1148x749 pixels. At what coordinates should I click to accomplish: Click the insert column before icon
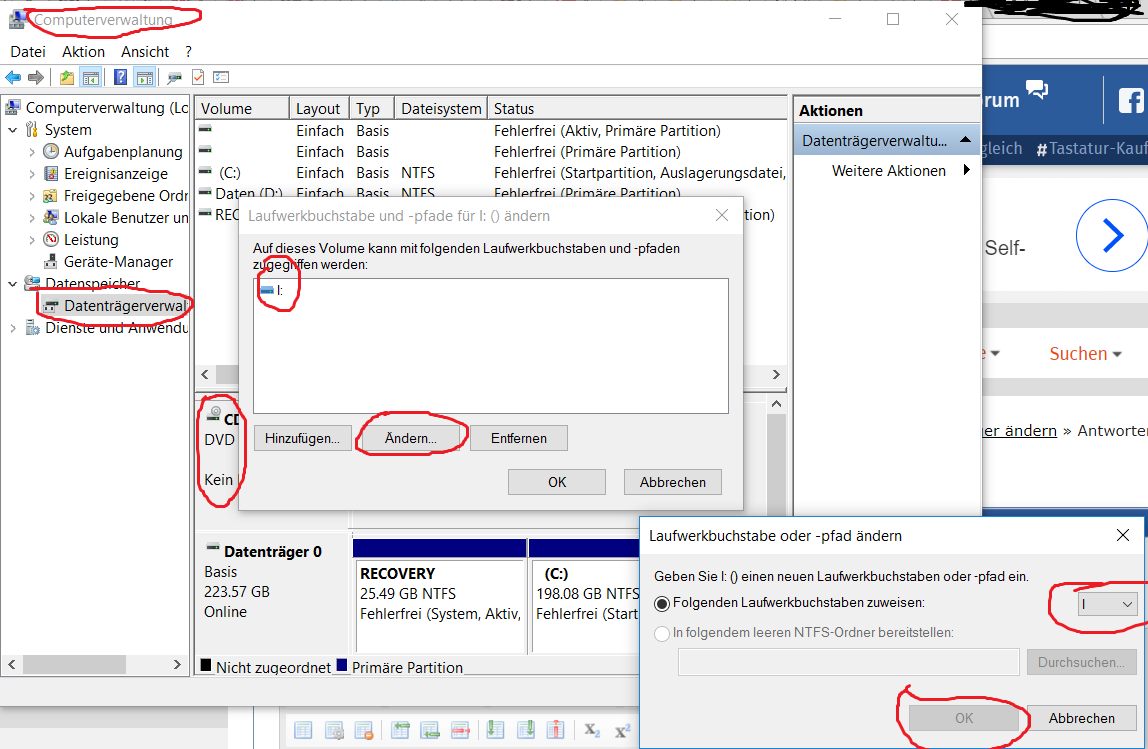tap(496, 730)
